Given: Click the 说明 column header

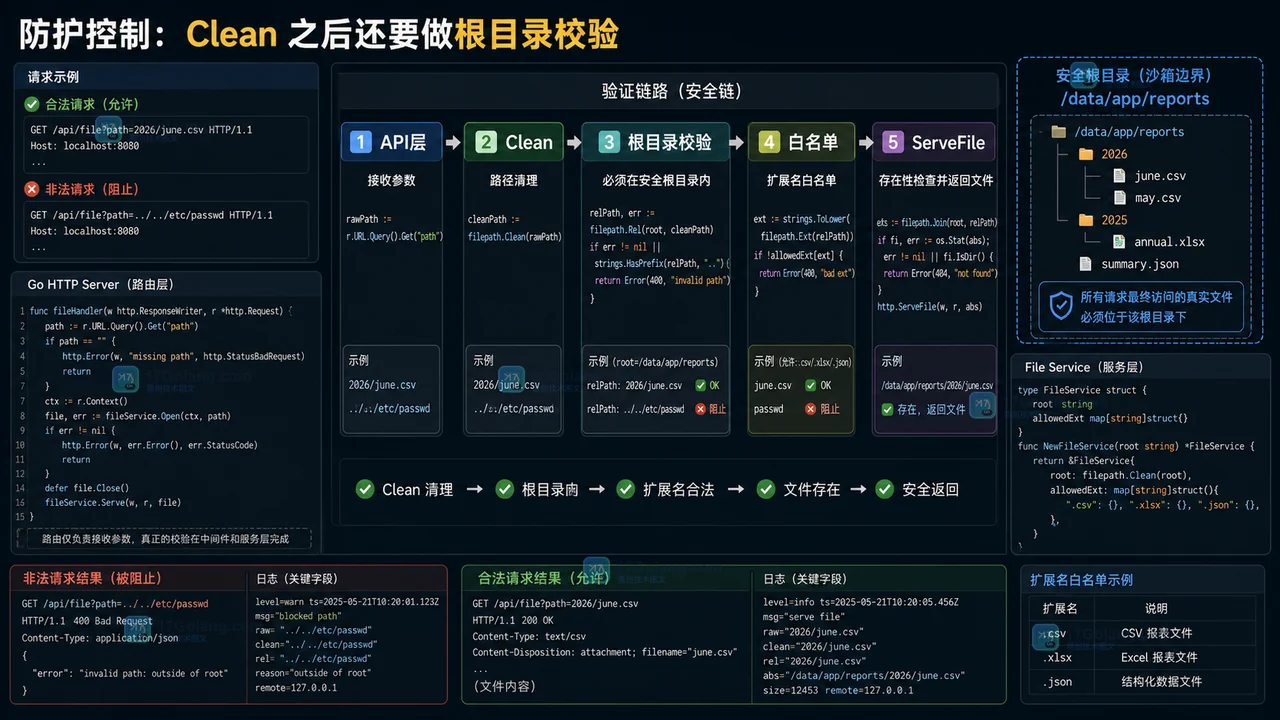Looking at the screenshot, I should pyautogui.click(x=1156, y=608).
